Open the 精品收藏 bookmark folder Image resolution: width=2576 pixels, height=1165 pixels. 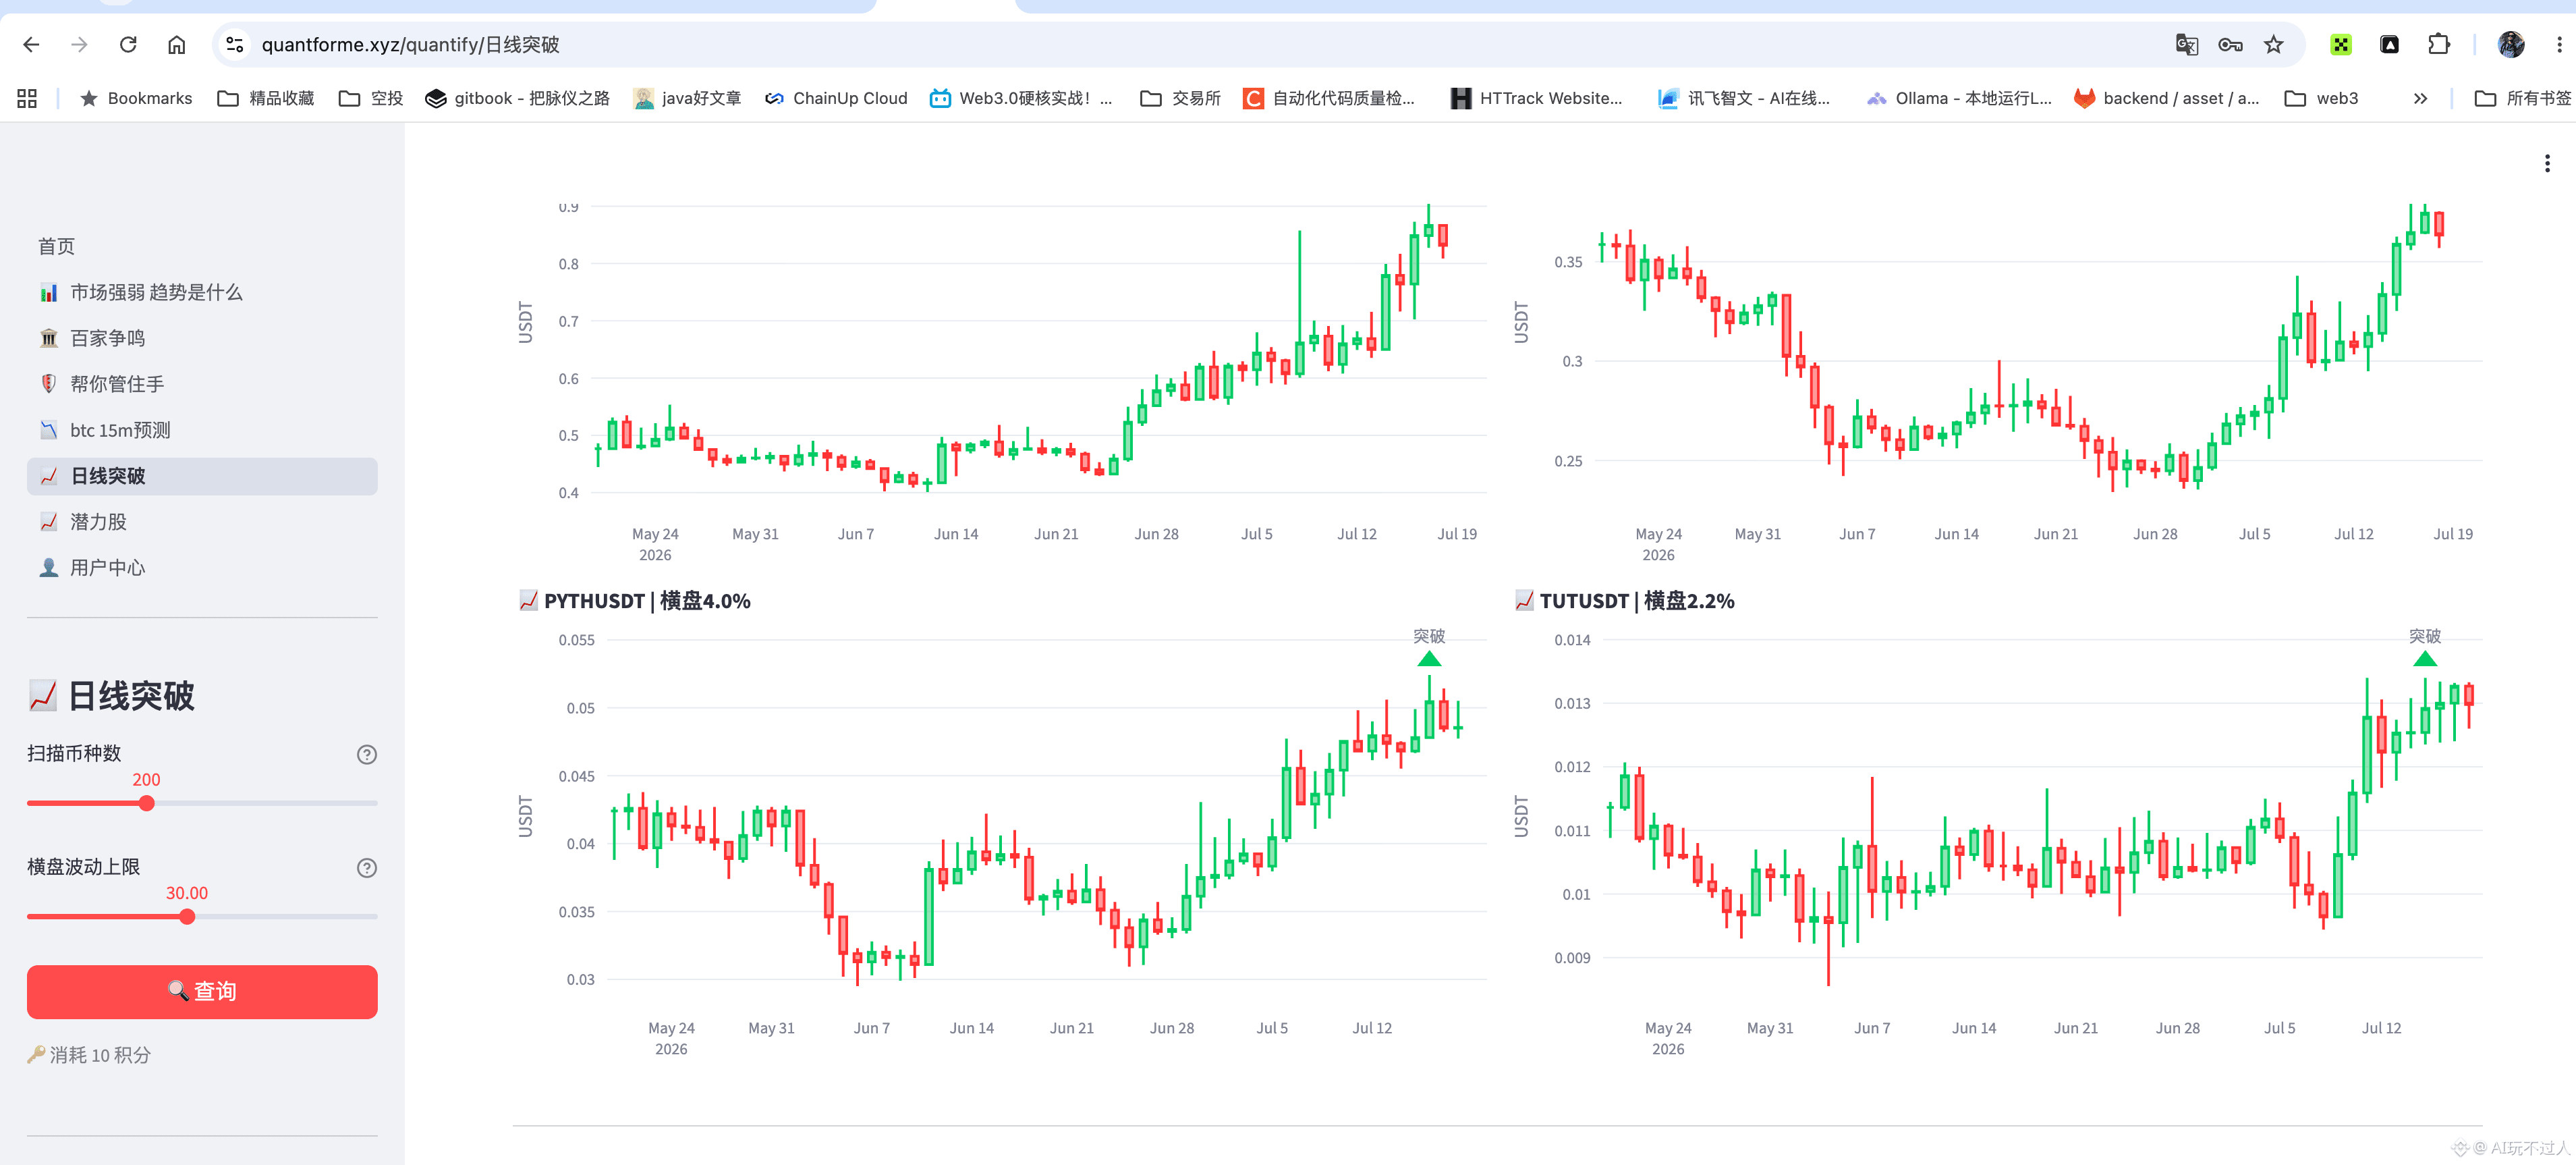coord(266,98)
